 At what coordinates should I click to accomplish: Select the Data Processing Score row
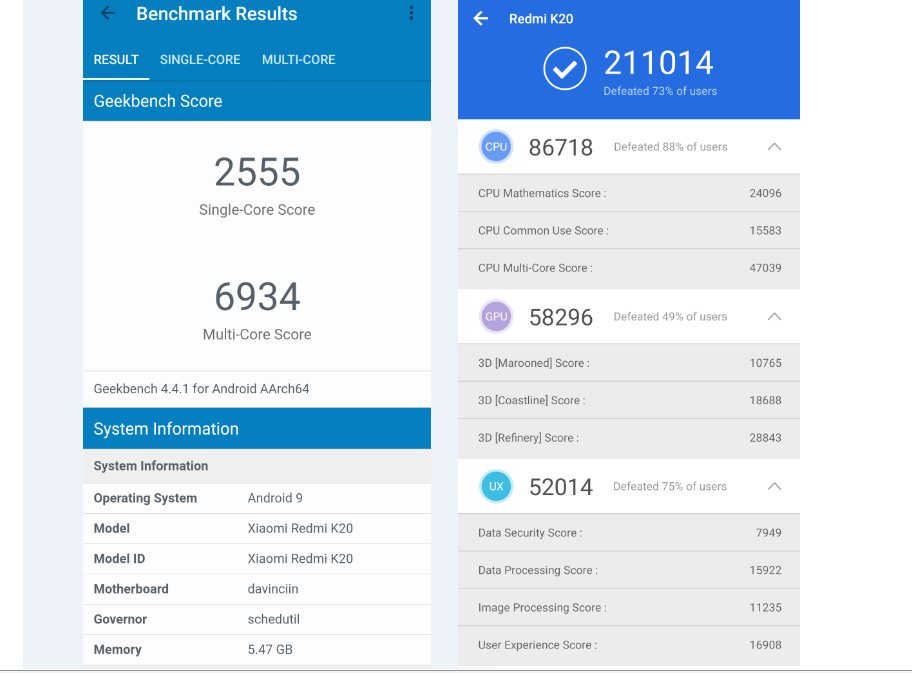629,570
